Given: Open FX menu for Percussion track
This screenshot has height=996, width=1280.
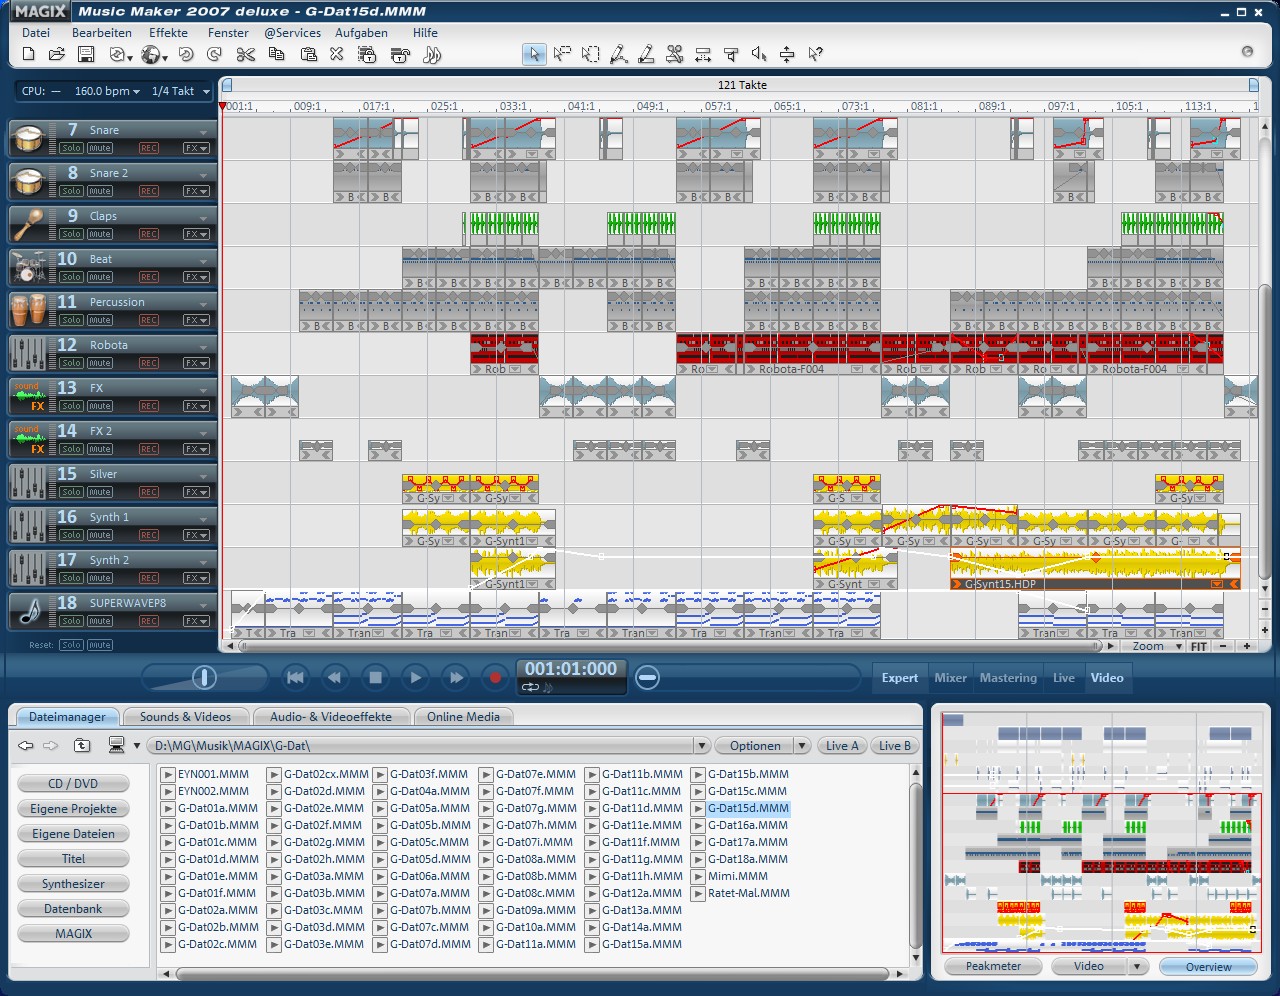Looking at the screenshot, I should tap(196, 320).
